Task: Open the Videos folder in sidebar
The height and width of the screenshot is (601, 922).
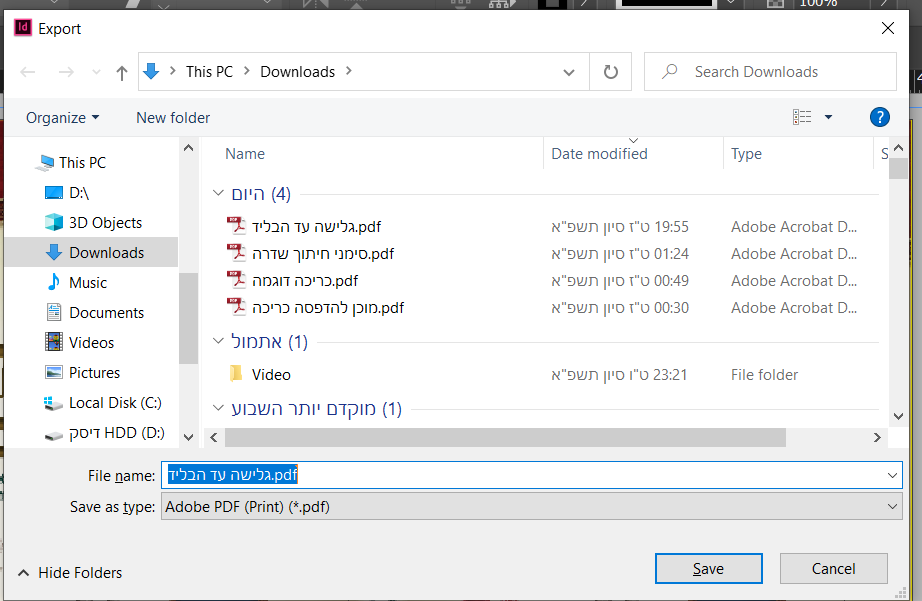Action: [91, 342]
